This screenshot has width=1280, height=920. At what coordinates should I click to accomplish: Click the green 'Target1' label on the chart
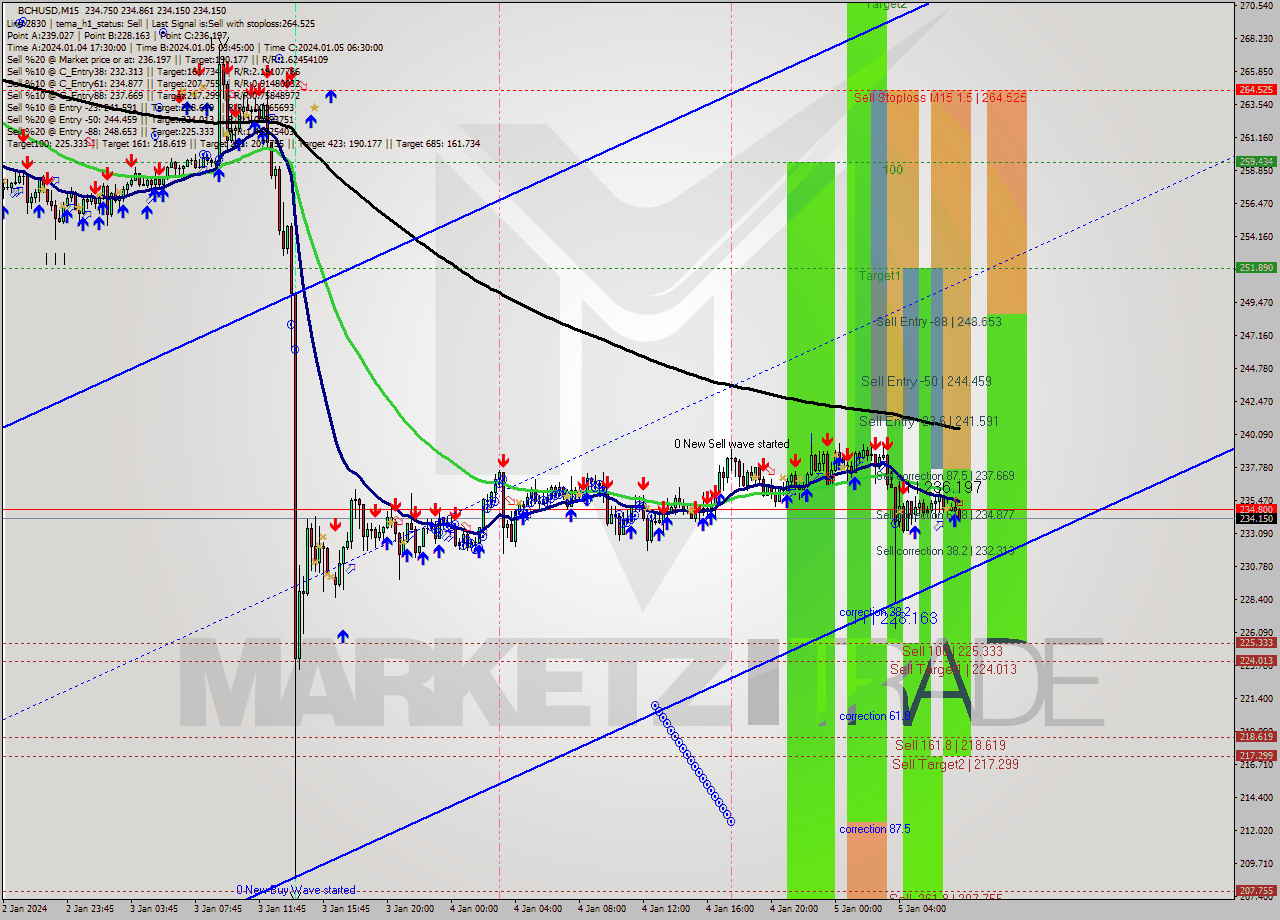pos(880,274)
